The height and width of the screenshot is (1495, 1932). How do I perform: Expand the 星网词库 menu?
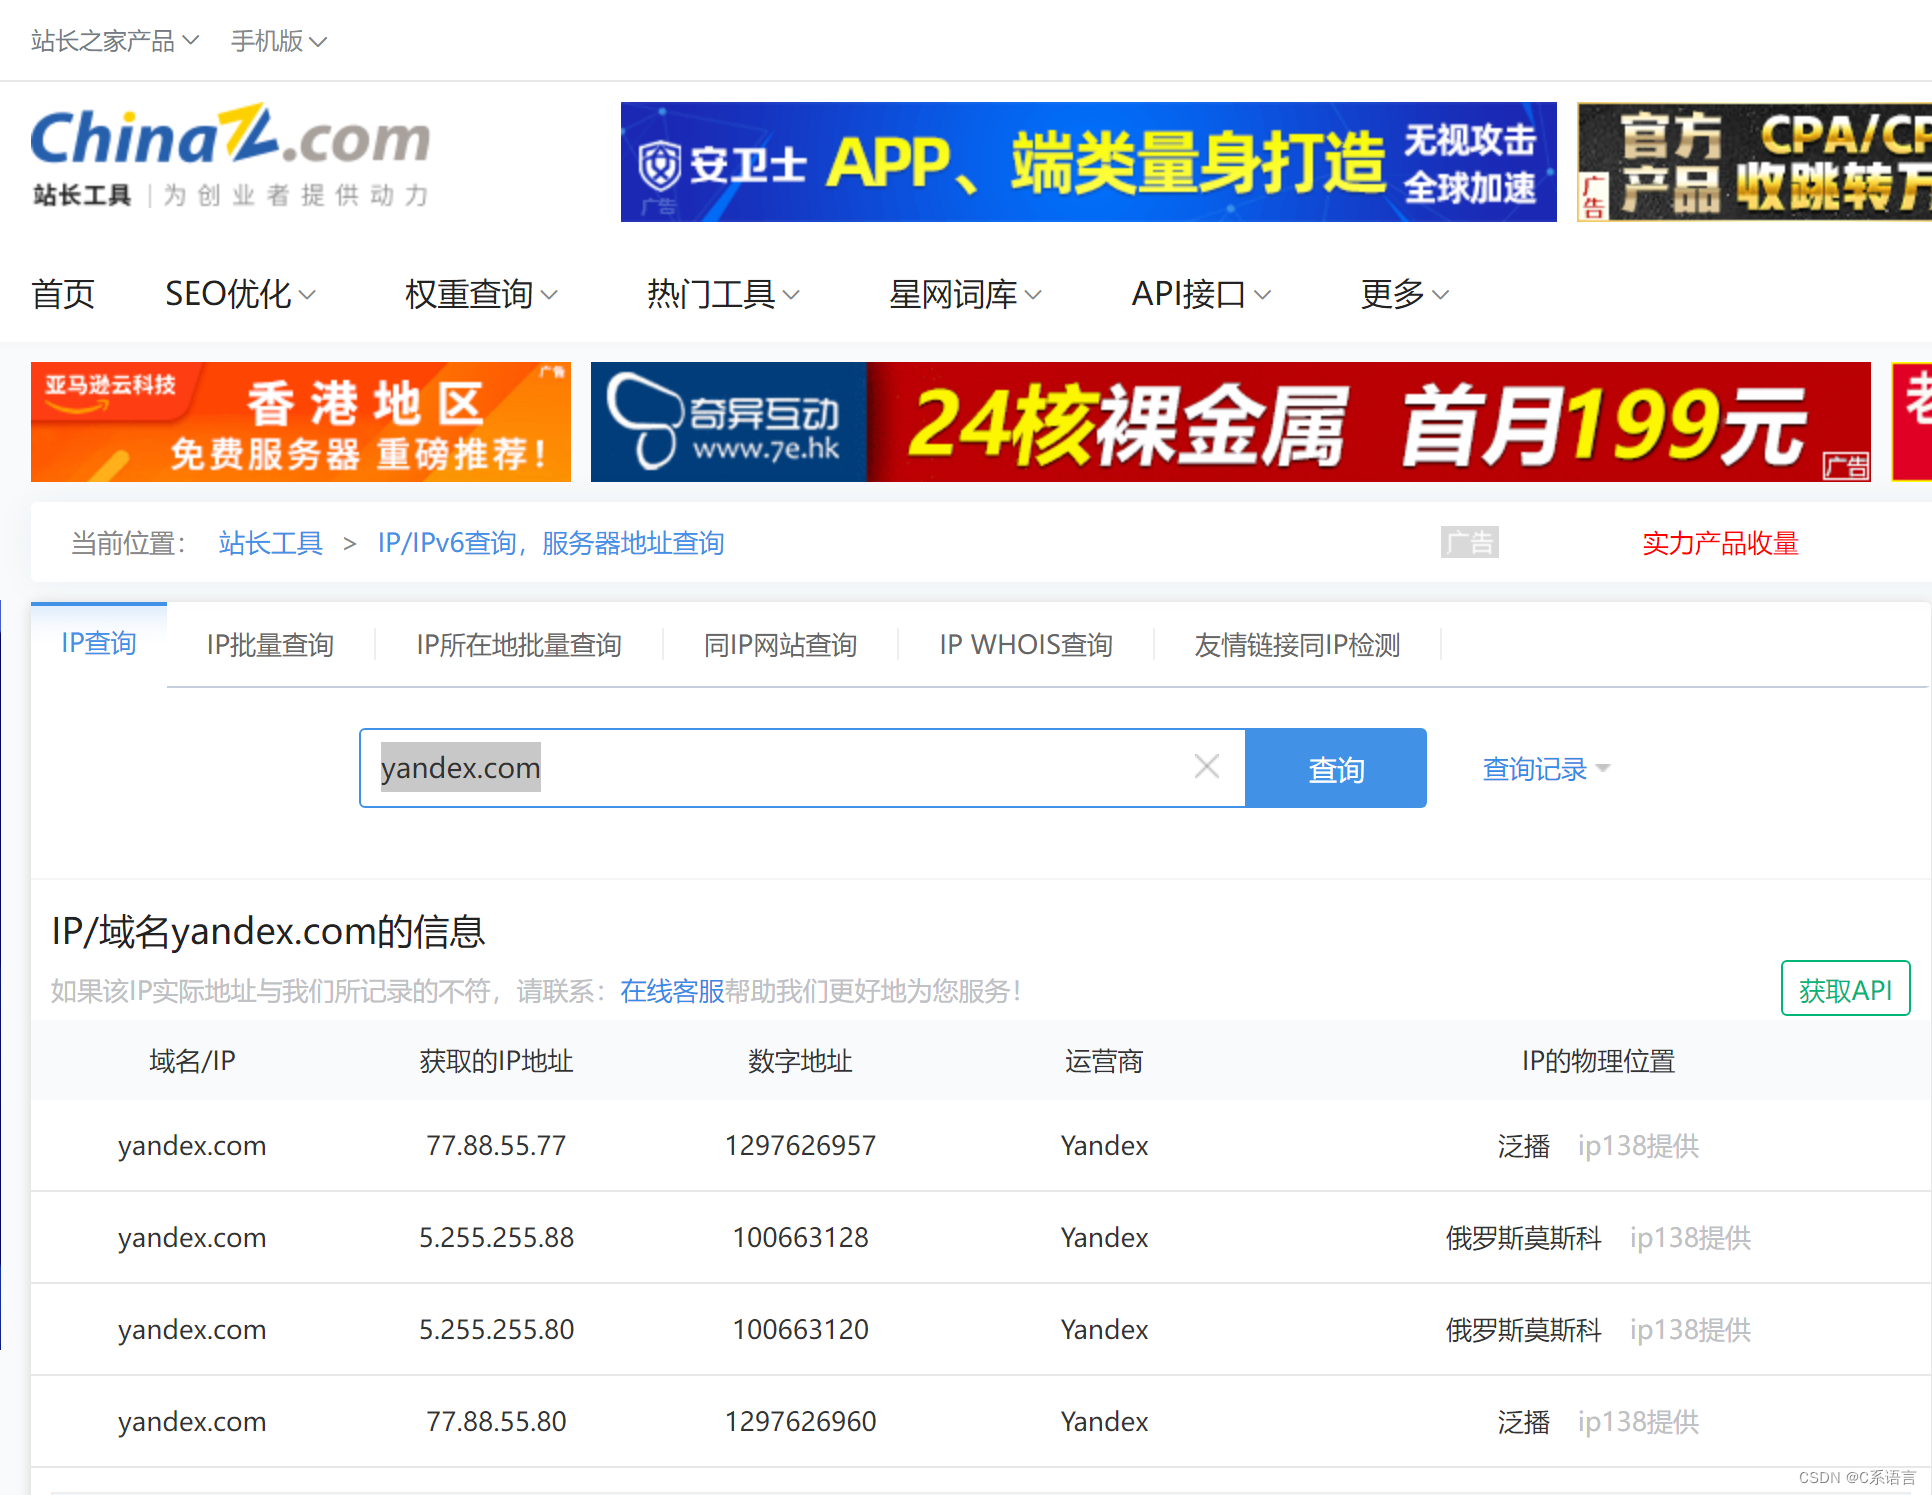[x=965, y=294]
